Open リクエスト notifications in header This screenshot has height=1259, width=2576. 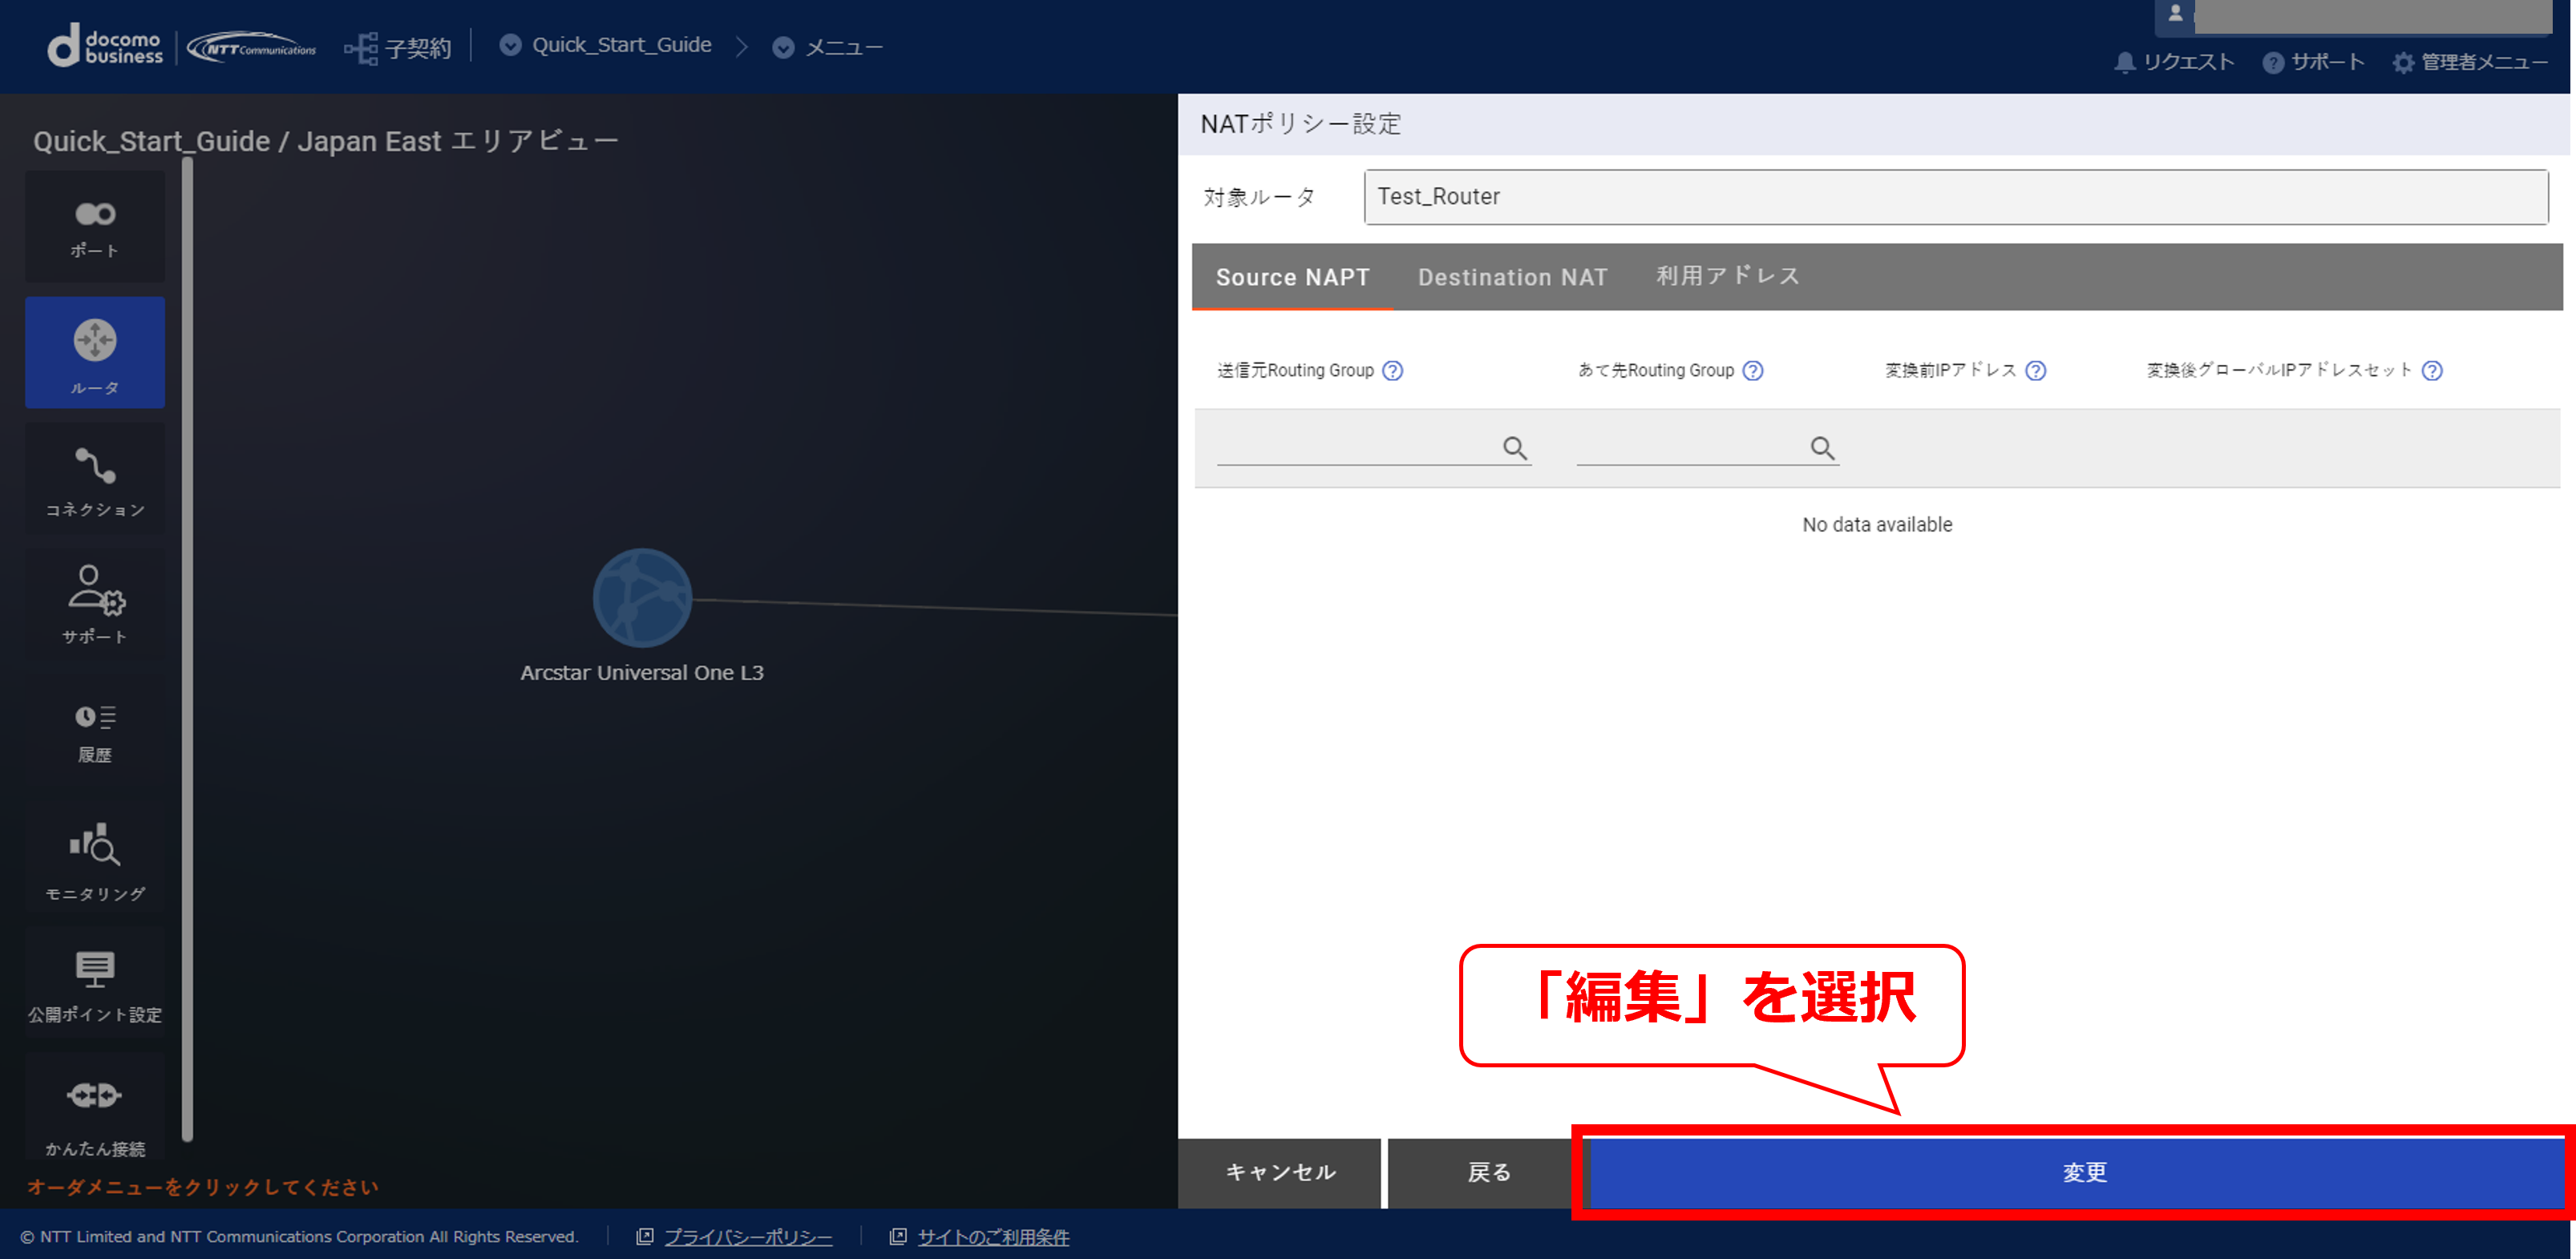(x=2175, y=62)
